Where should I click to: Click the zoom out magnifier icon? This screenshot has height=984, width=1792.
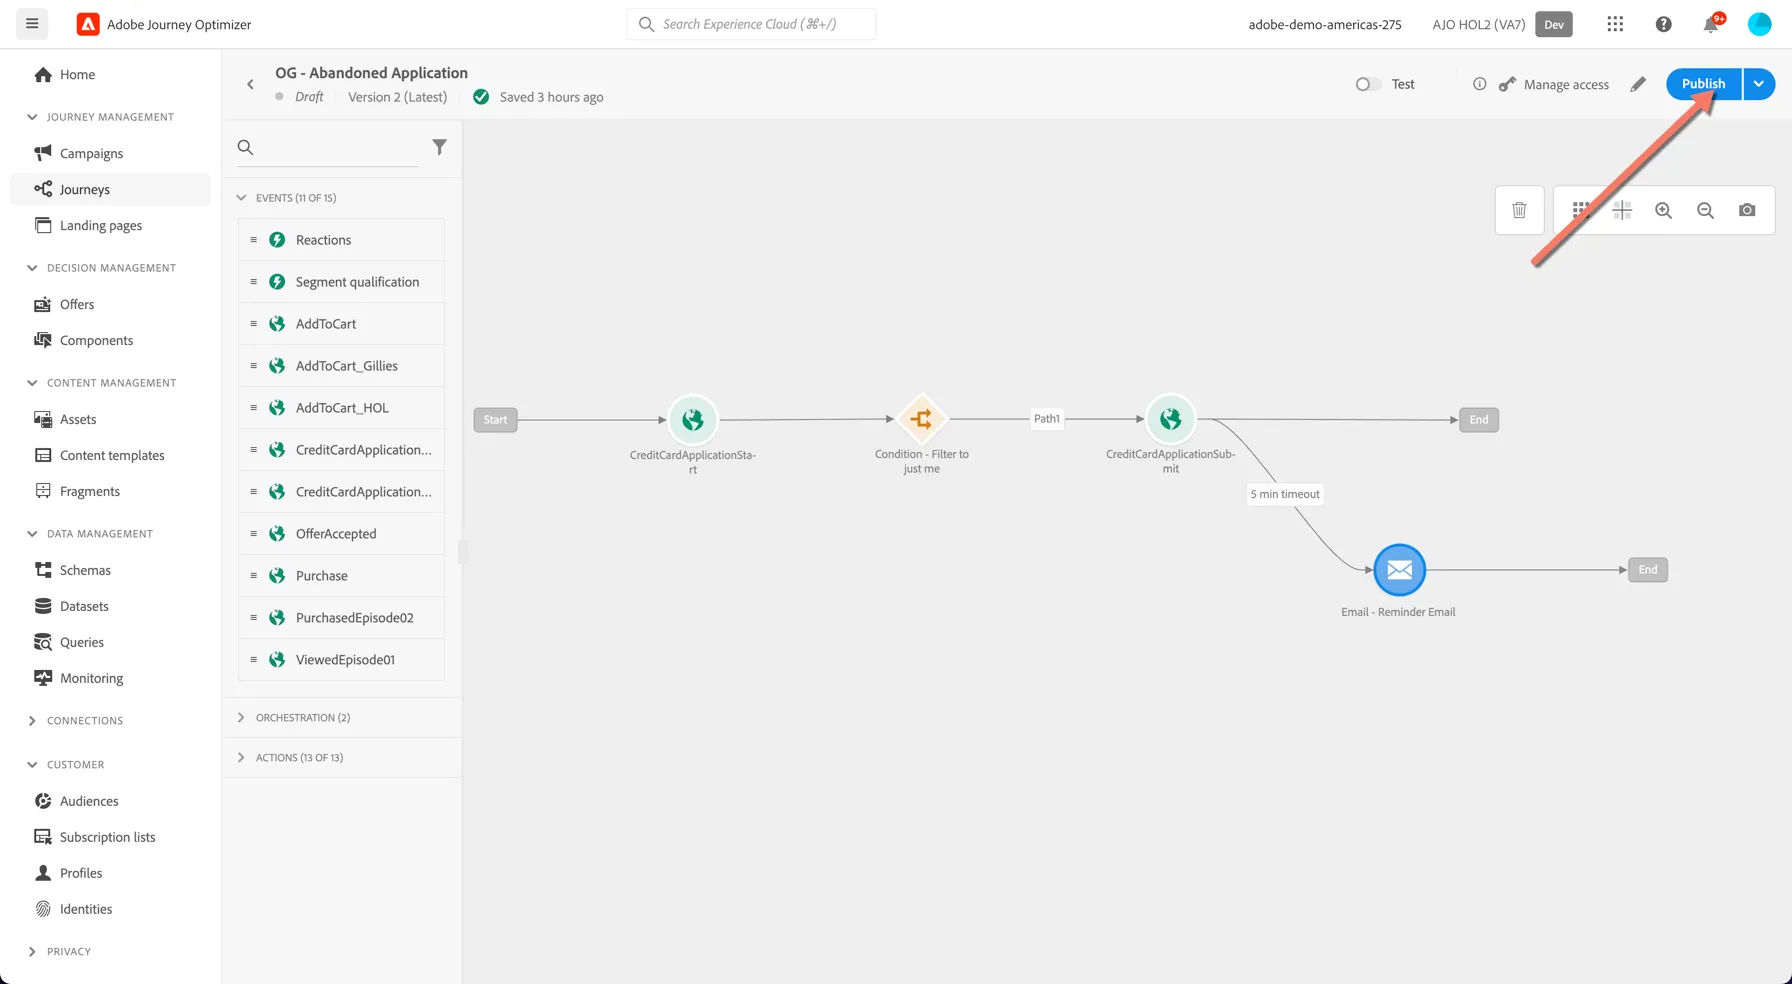point(1705,210)
